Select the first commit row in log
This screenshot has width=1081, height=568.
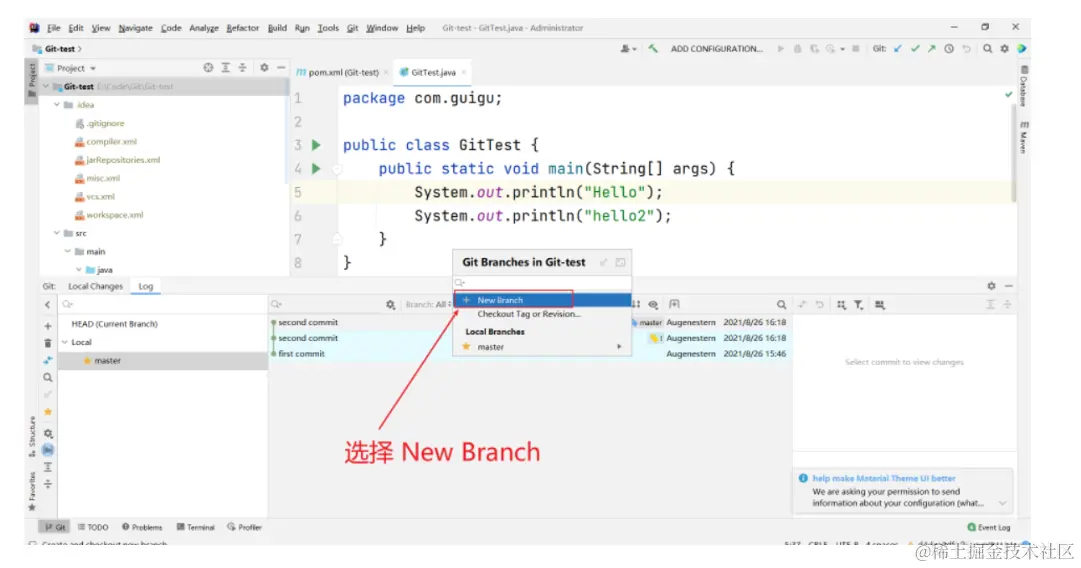tap(529, 354)
